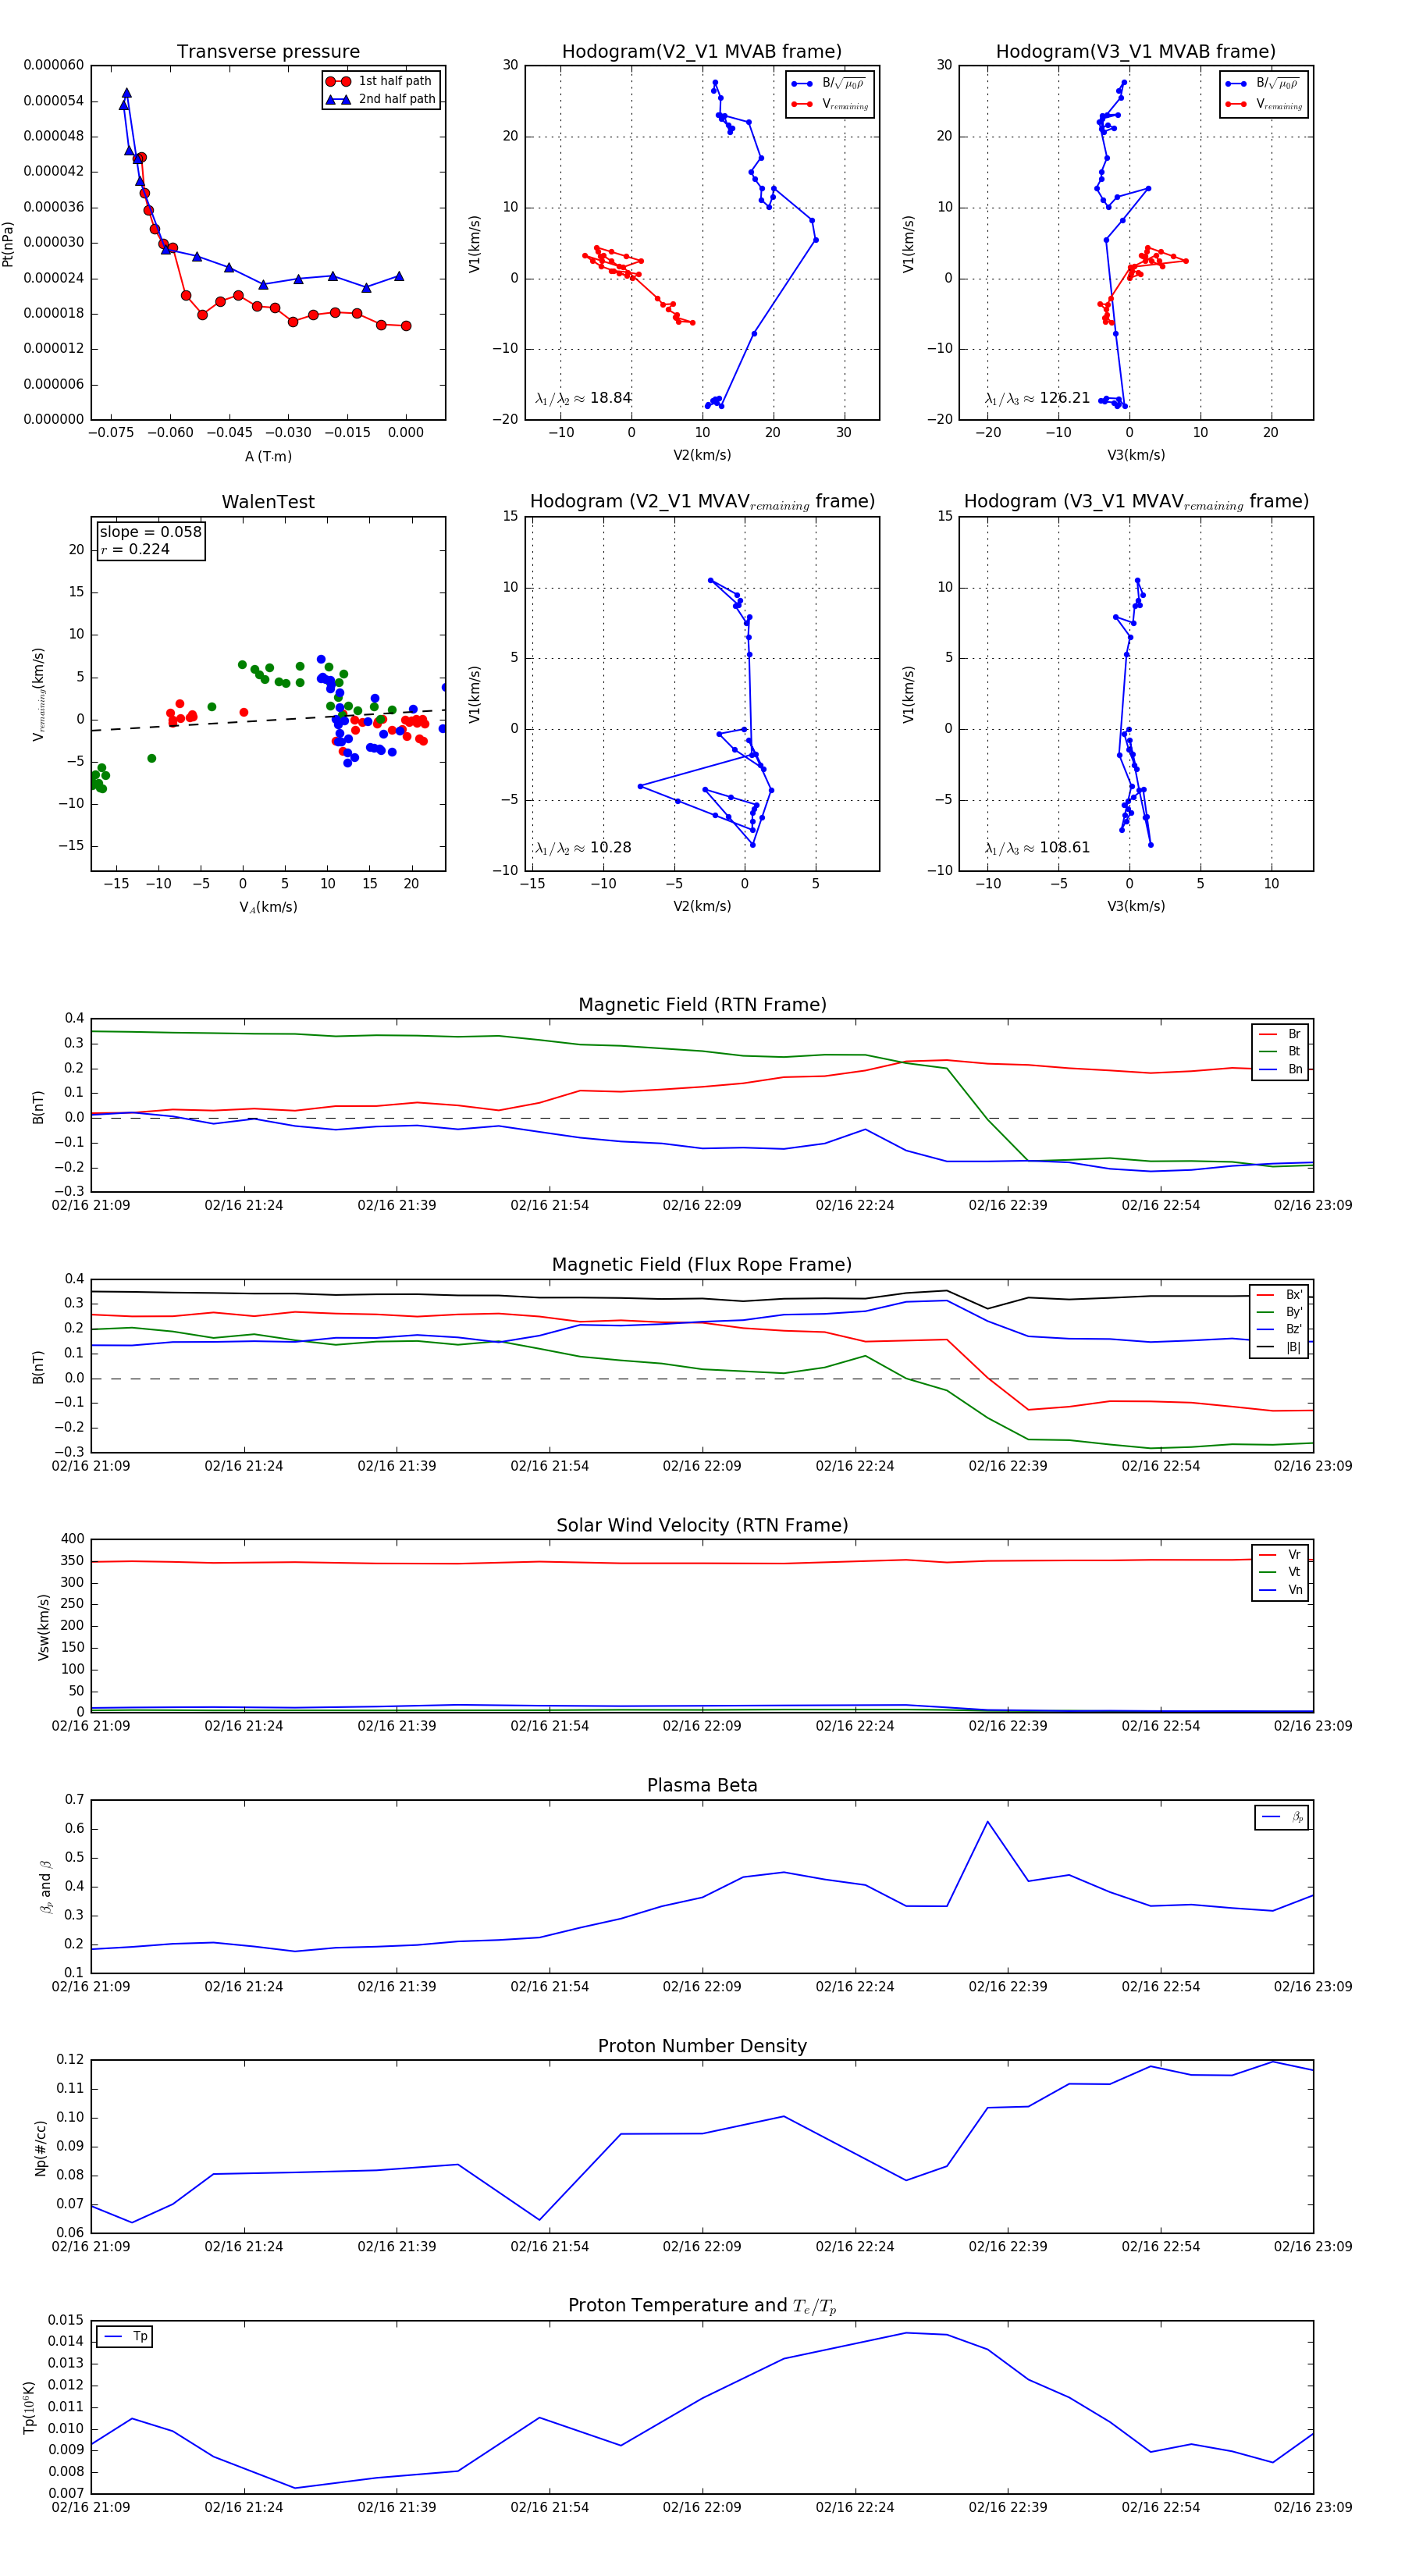The width and height of the screenshot is (1405, 2576).
Task: Select the Bx' legend entry
Action: pos(1280,1295)
